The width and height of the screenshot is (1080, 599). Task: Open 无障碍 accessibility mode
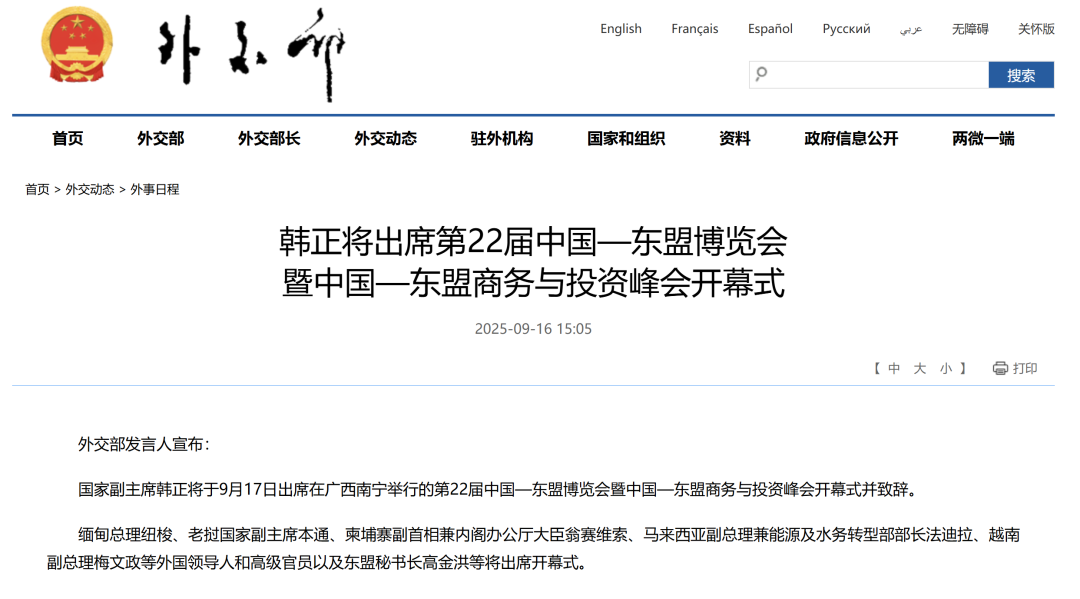[x=970, y=29]
